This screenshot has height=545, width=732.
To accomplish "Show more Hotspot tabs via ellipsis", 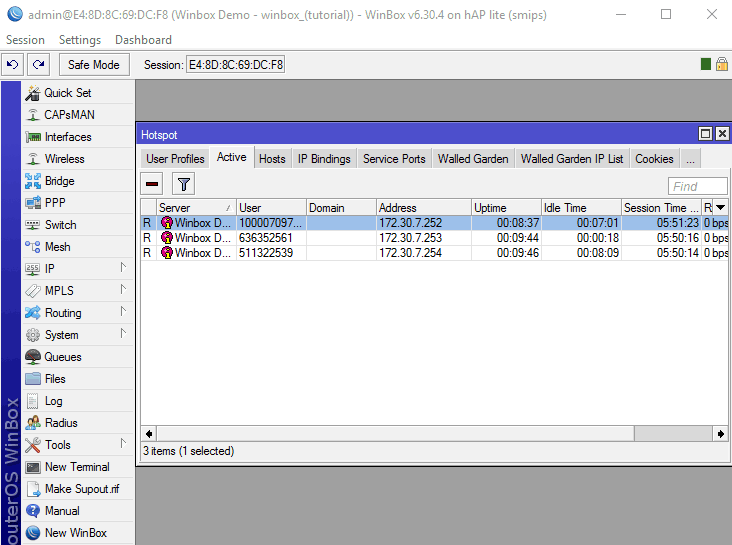I will point(690,159).
